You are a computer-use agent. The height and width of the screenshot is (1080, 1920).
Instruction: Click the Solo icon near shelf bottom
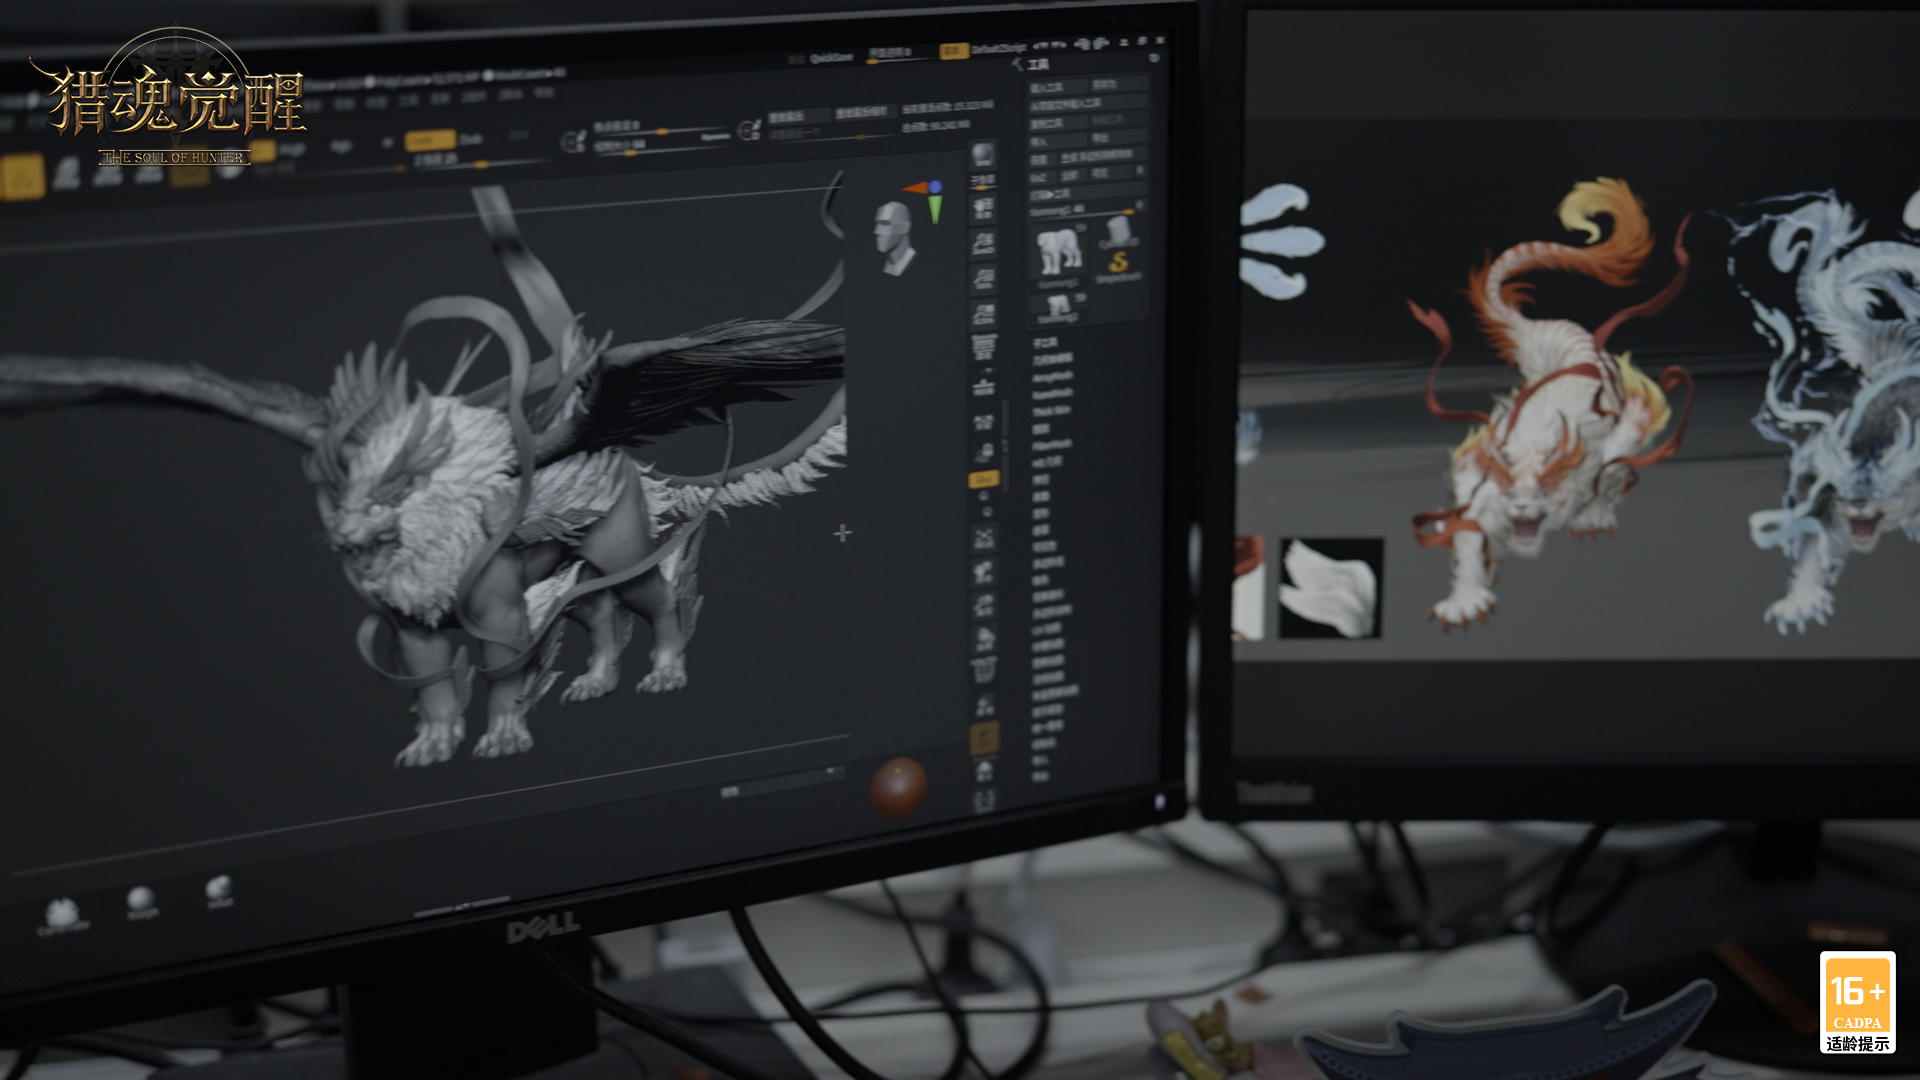(x=985, y=771)
